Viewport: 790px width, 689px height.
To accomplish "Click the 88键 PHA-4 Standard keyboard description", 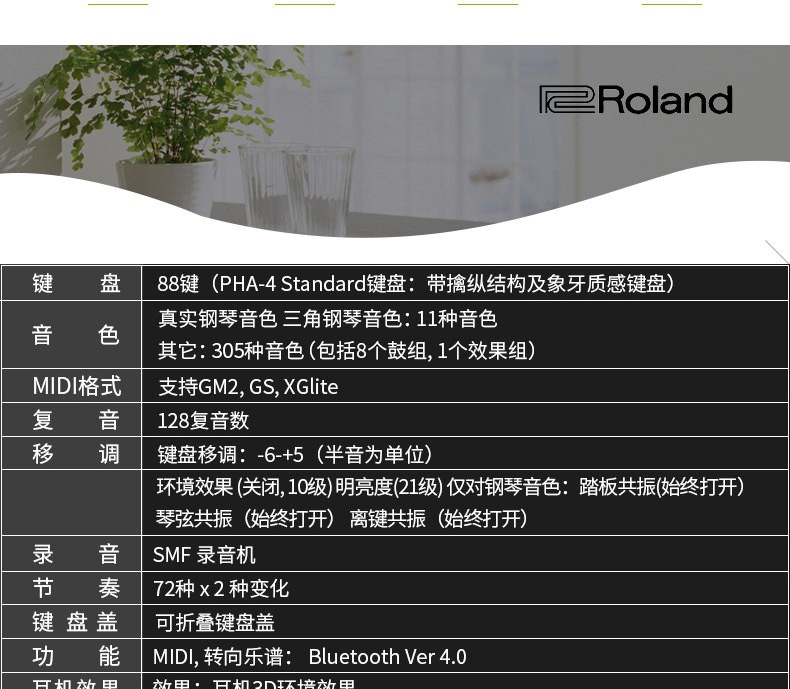I will (419, 283).
